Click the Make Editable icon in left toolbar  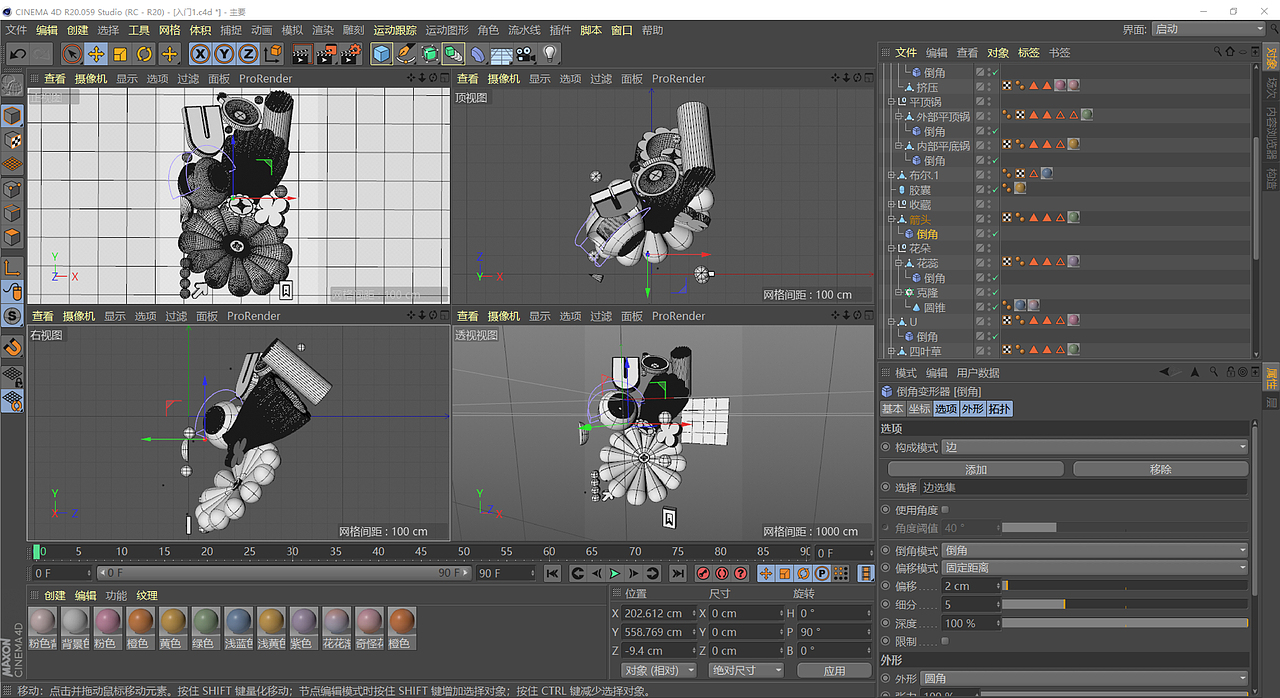click(11, 85)
